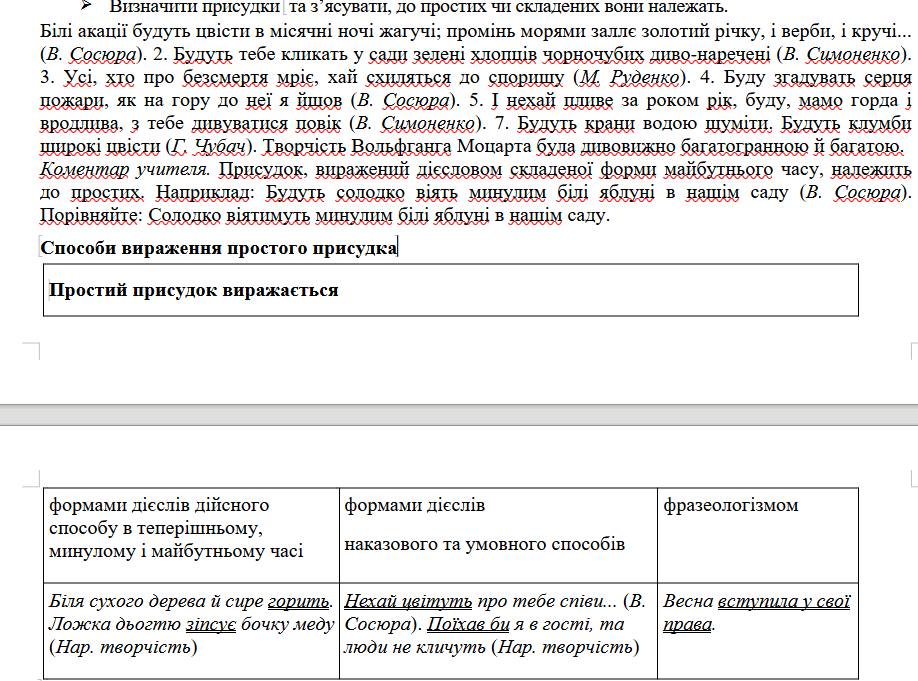The image size is (918, 681).
Task: Click italic text 'Коментар учителя'
Action: pyautogui.click(x=125, y=170)
